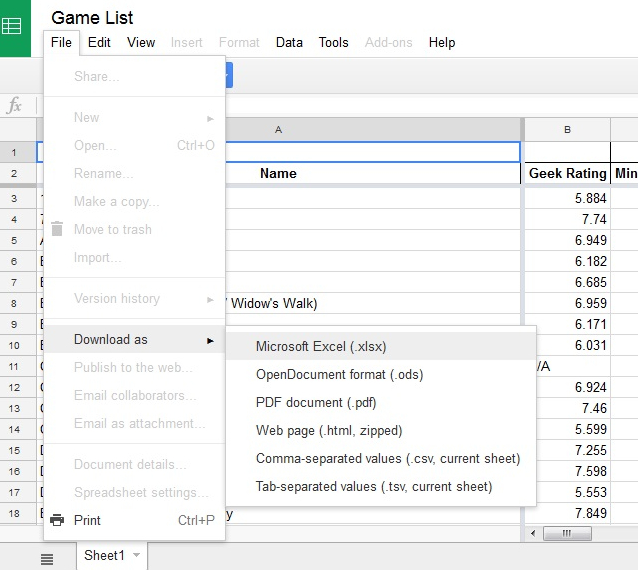Click the printer icon beside Print
This screenshot has height=570, width=638.
(58, 520)
